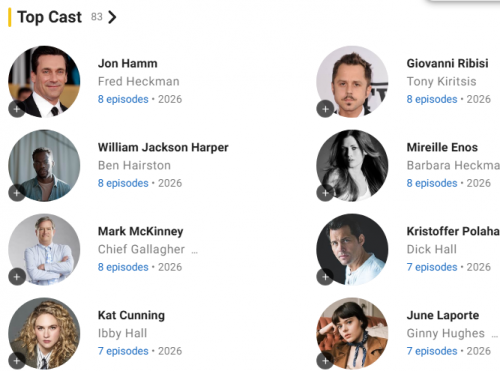Expand the Top Cast chevron arrow

112,17
